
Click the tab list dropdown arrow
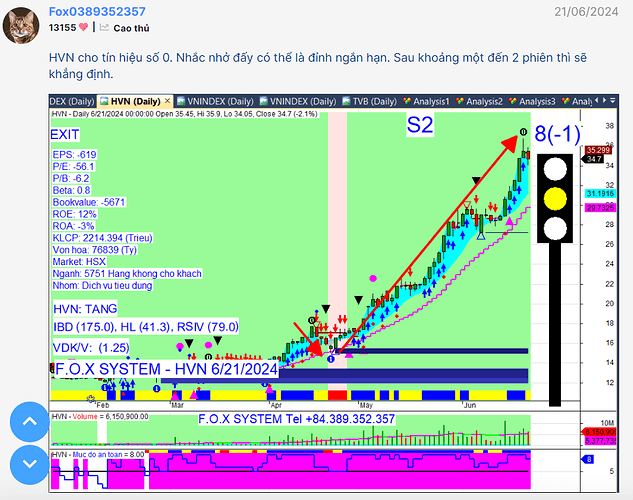click(x=613, y=100)
